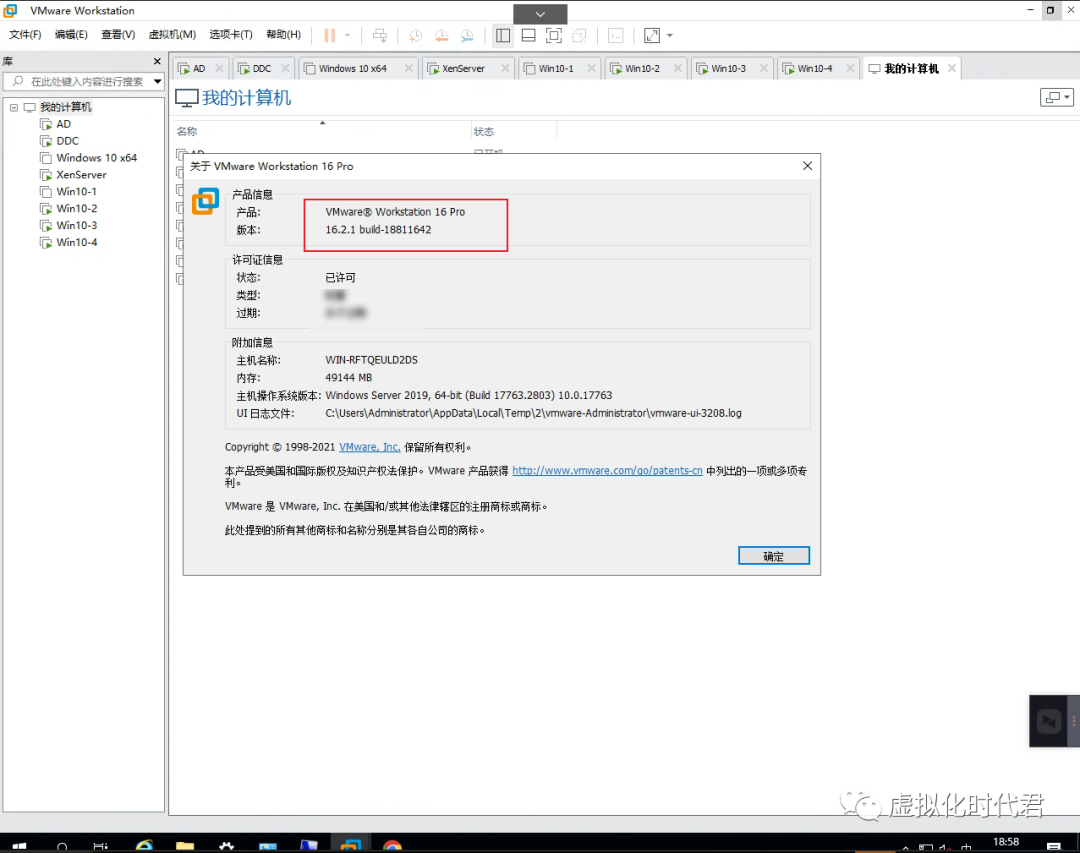
Task: Open the 文件(F) menu
Action: [x=25, y=34]
